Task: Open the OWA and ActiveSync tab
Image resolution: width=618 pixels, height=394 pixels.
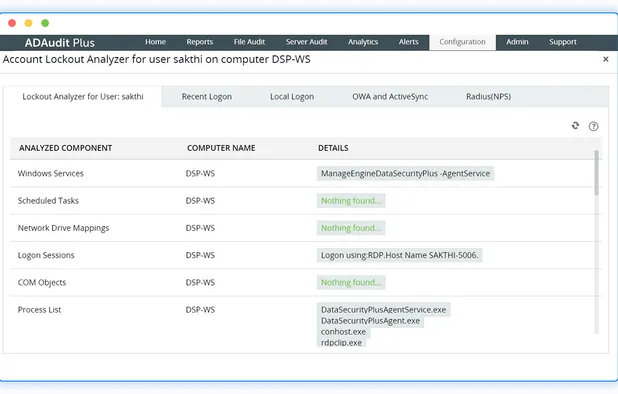Action: [x=390, y=97]
